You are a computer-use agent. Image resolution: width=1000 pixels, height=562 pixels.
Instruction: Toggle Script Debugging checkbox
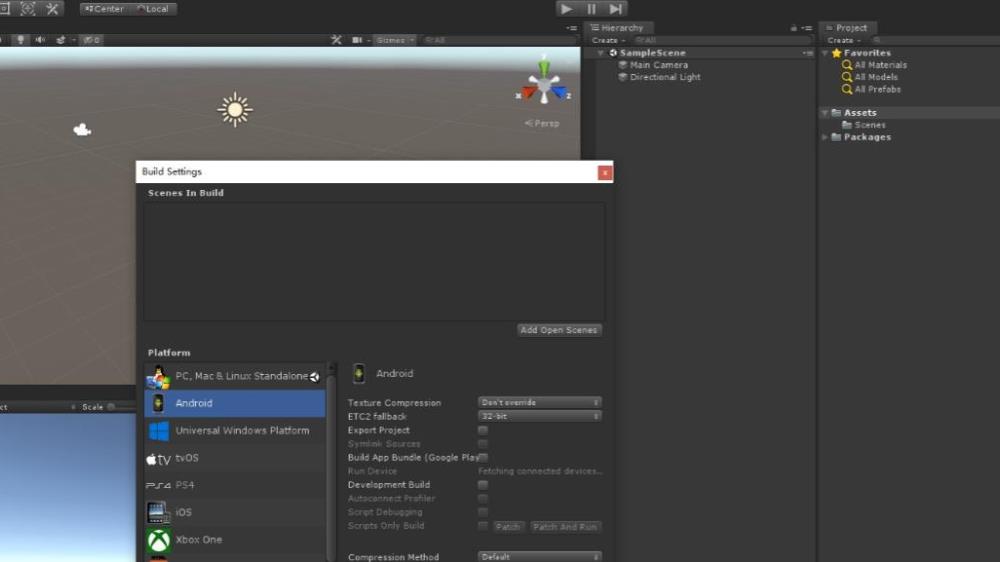(483, 512)
